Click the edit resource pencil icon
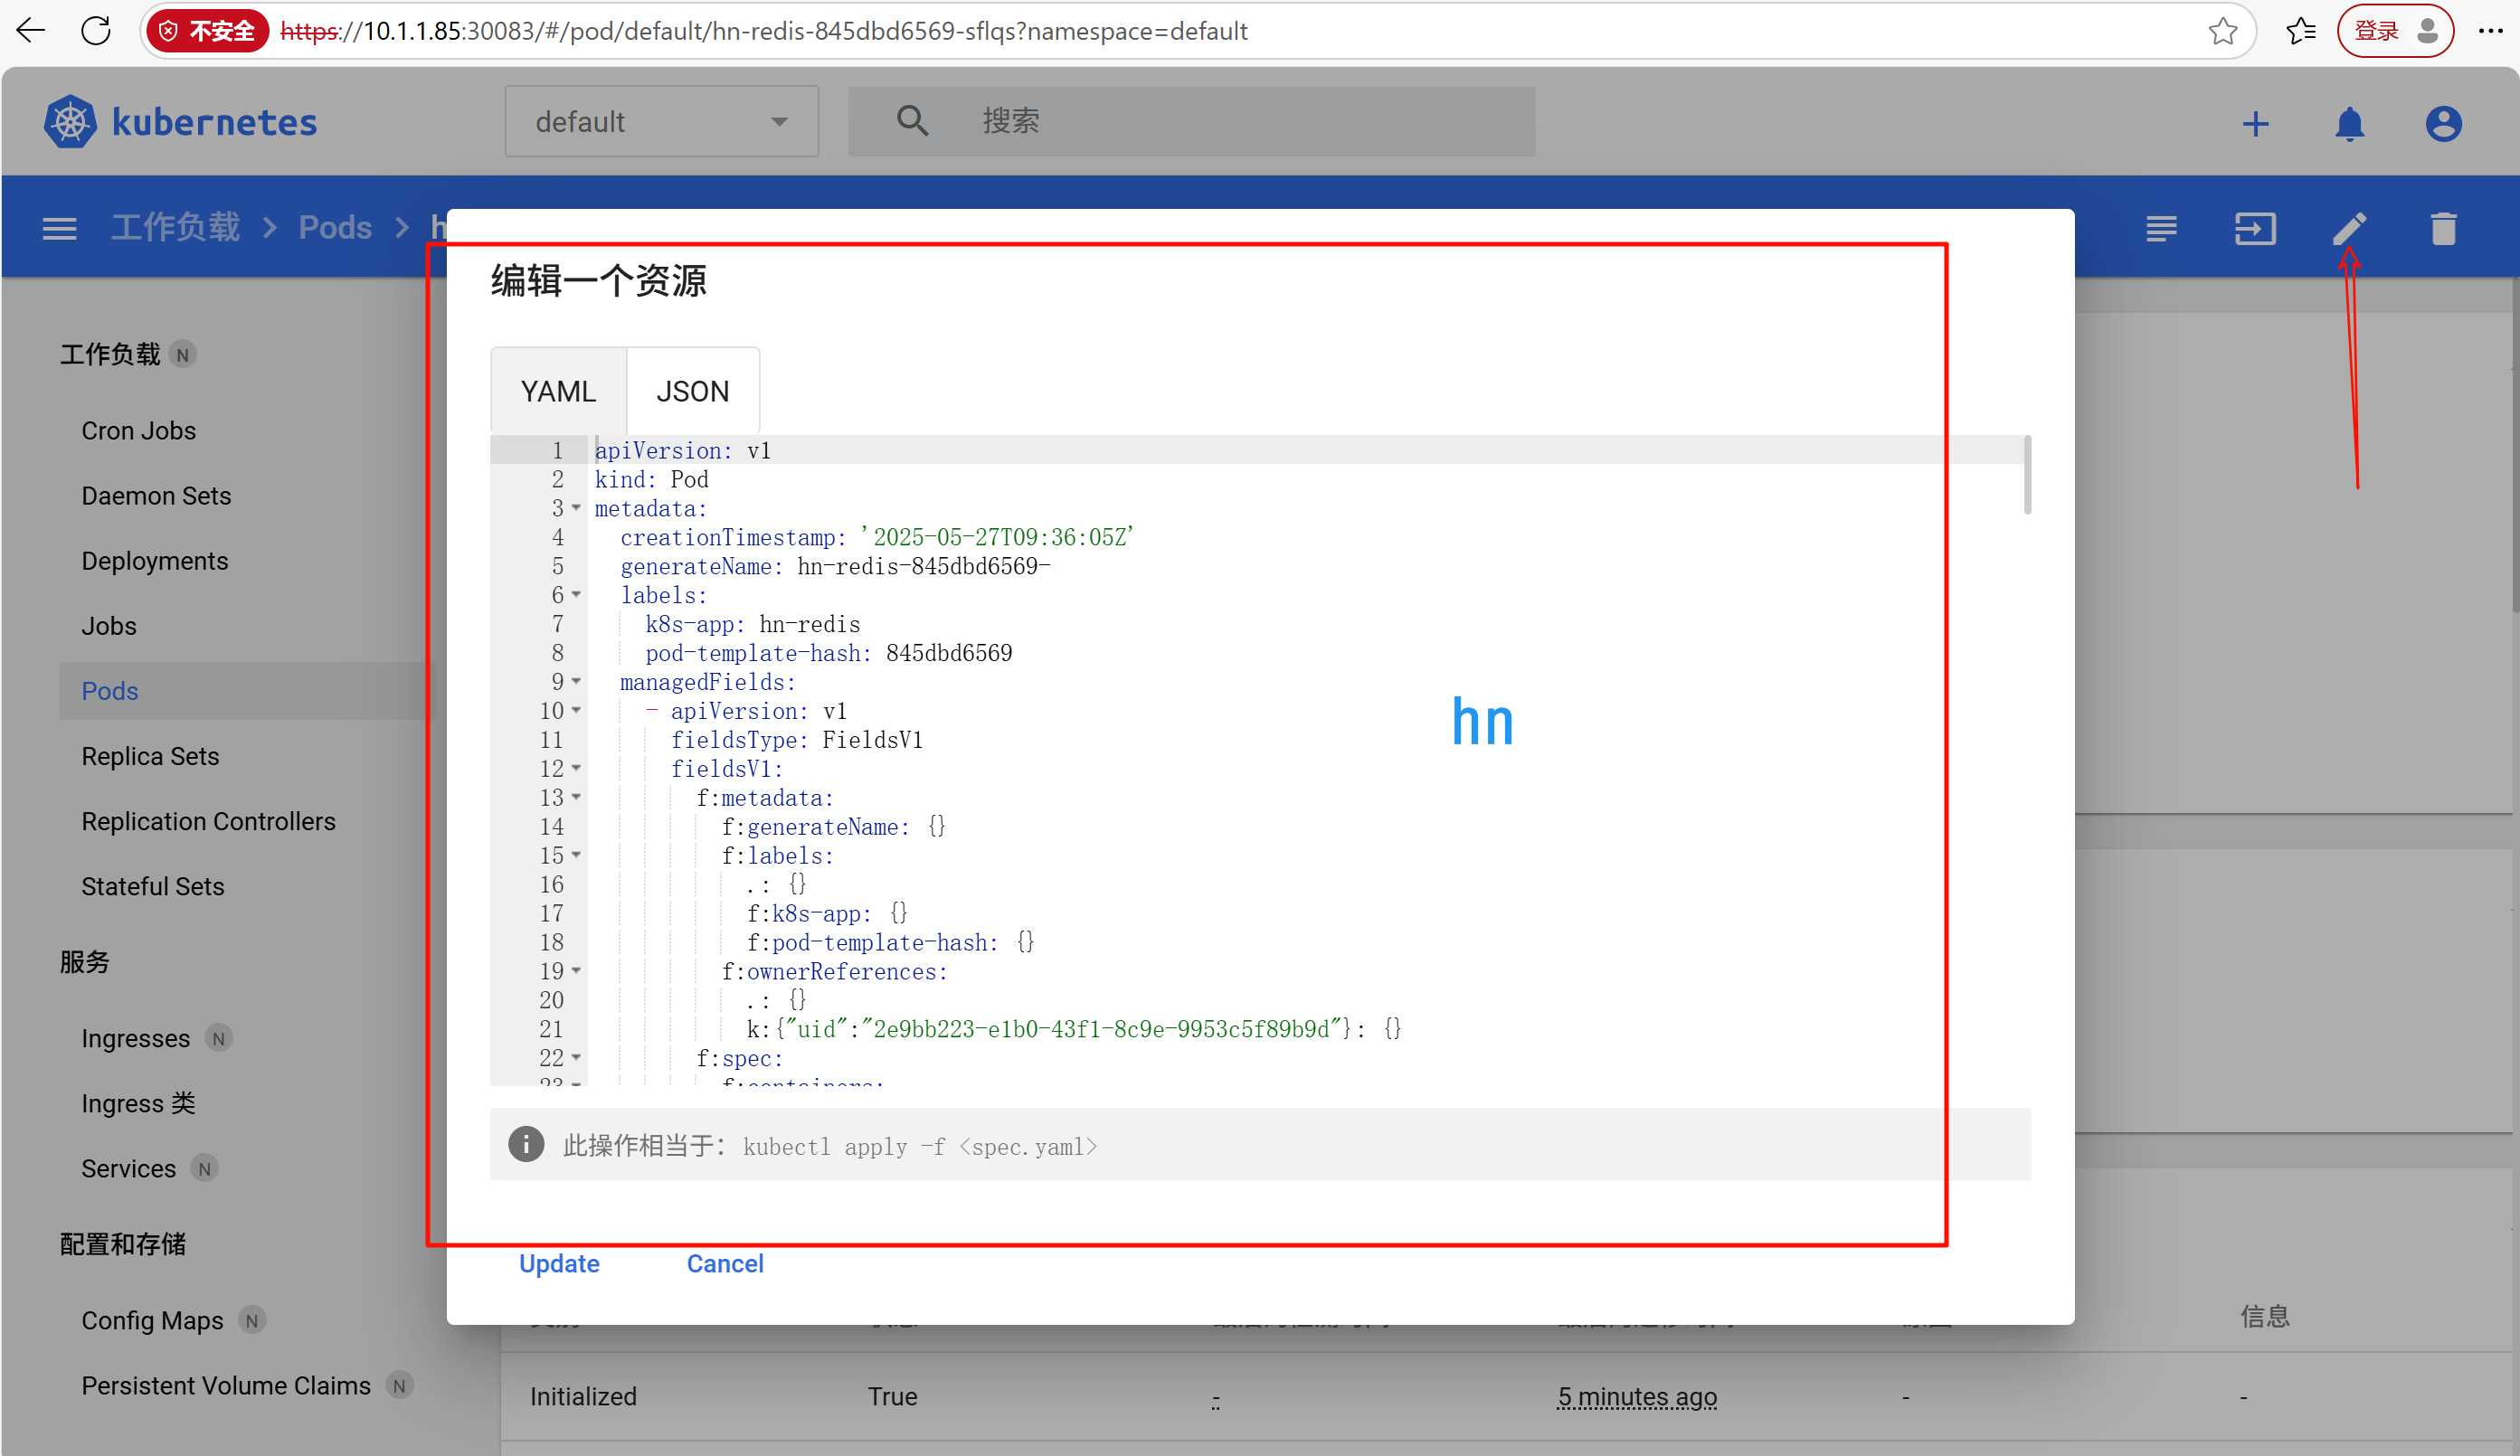The height and width of the screenshot is (1456, 2520). 2349,229
